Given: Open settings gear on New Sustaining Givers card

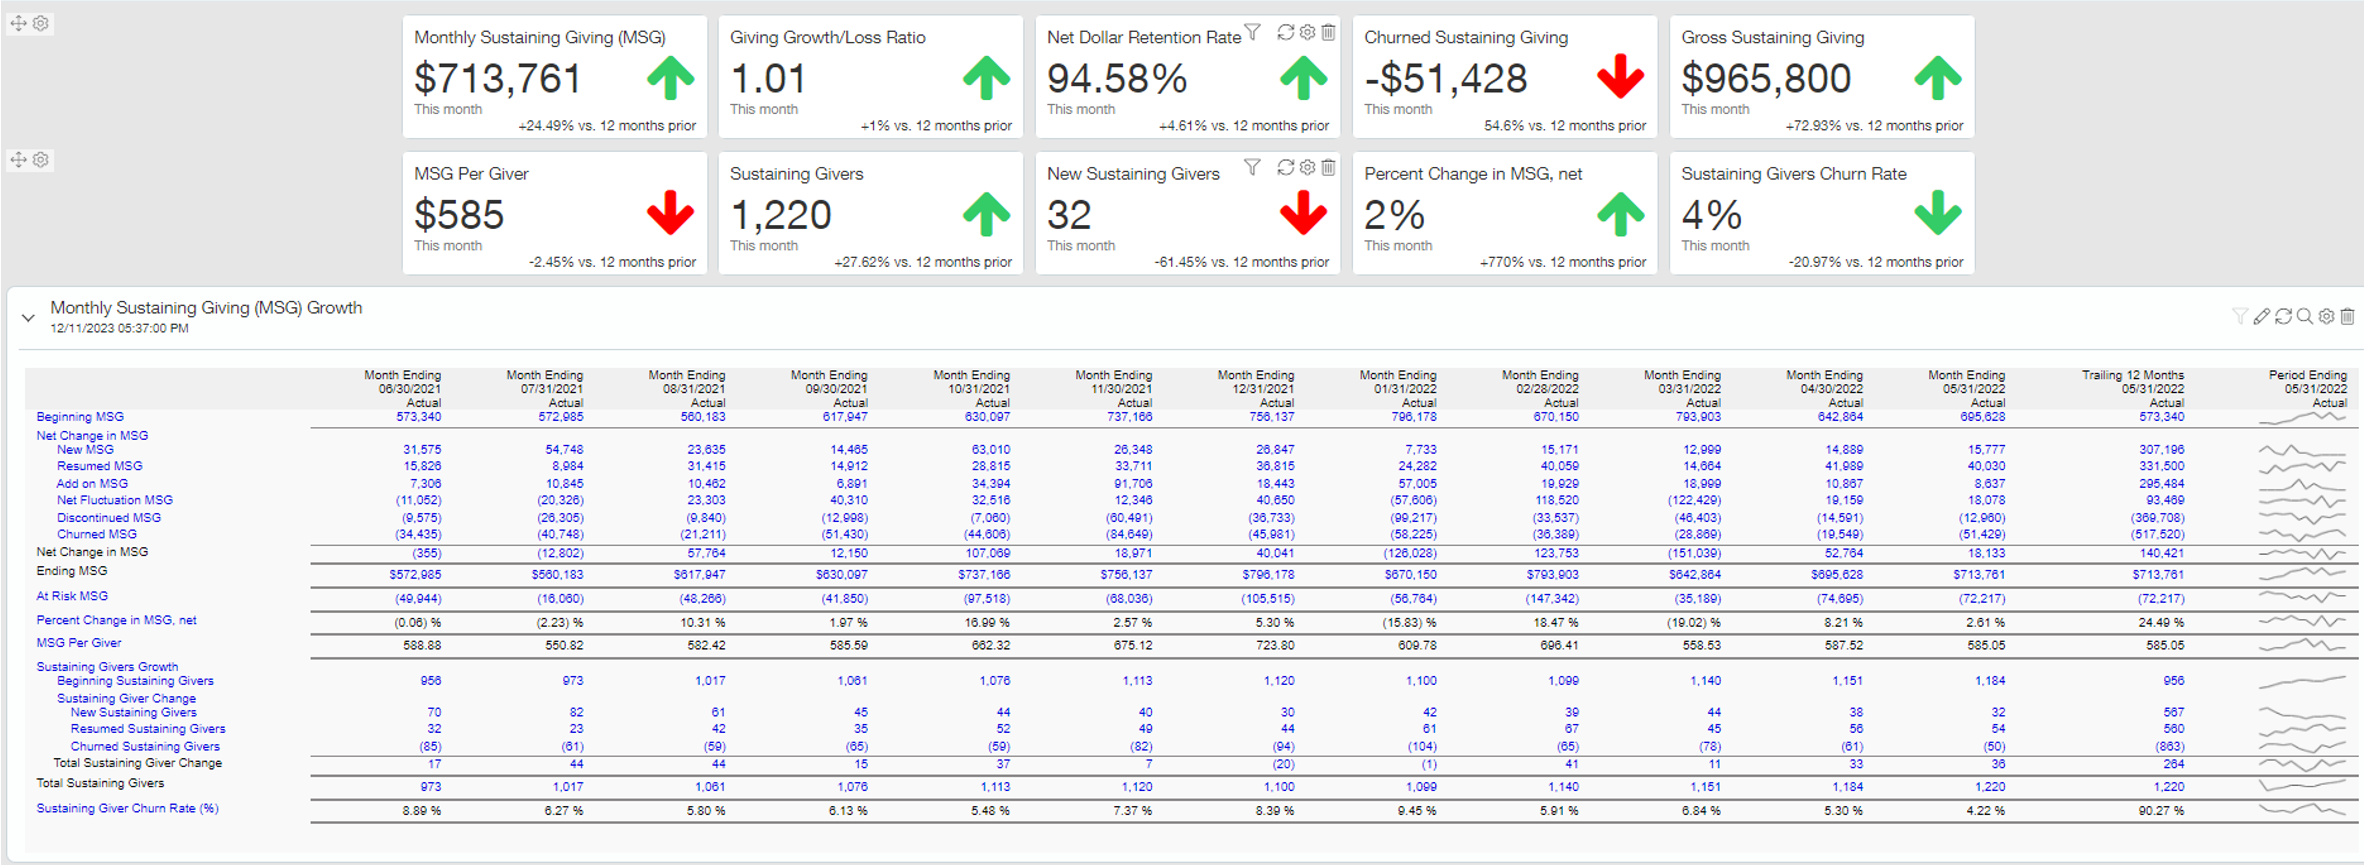Looking at the screenshot, I should pos(1307,168).
